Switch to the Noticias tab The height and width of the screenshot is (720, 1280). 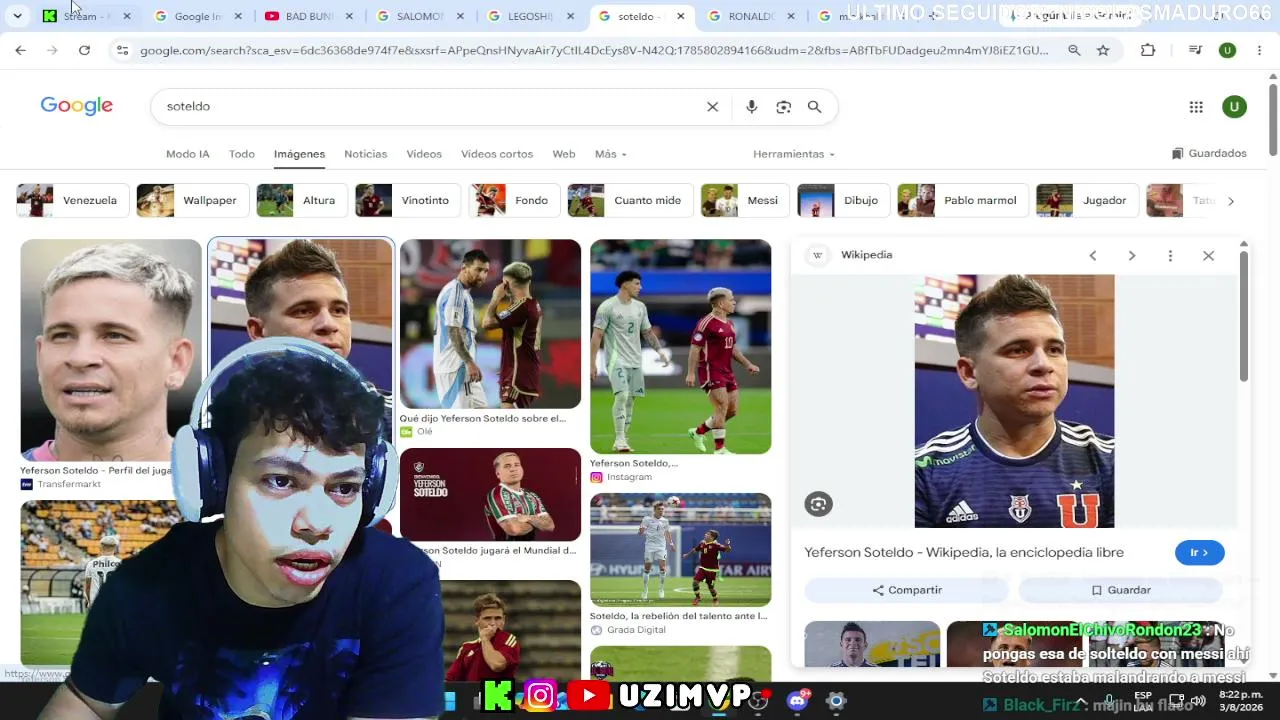[x=365, y=154]
